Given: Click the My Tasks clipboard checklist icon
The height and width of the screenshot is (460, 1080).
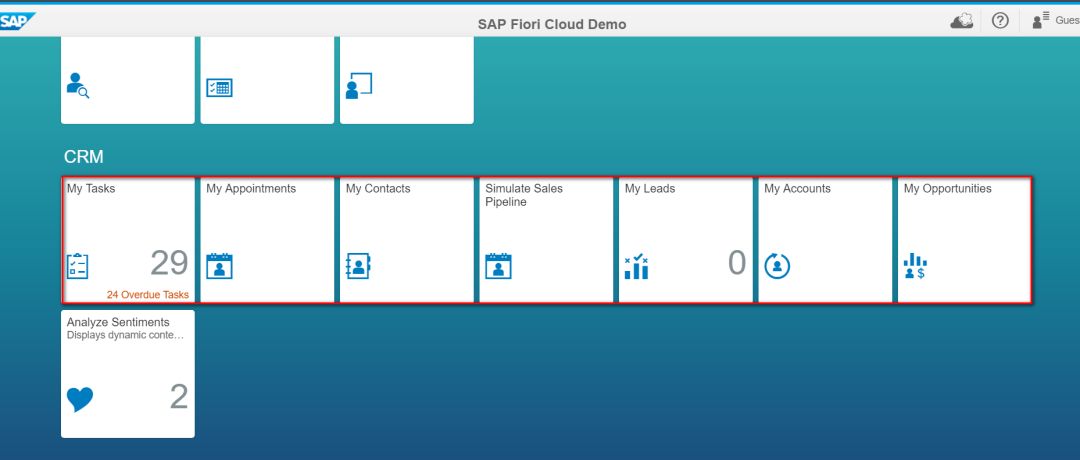Looking at the screenshot, I should (77, 266).
